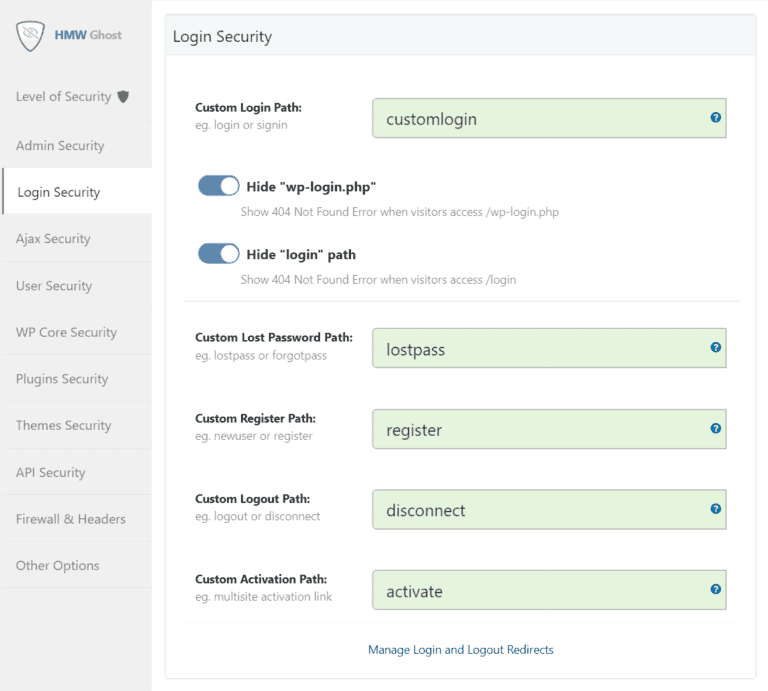Viewport: 768px width, 691px height.
Task: Click help icon in Custom Activation Path field
Action: coord(715,589)
